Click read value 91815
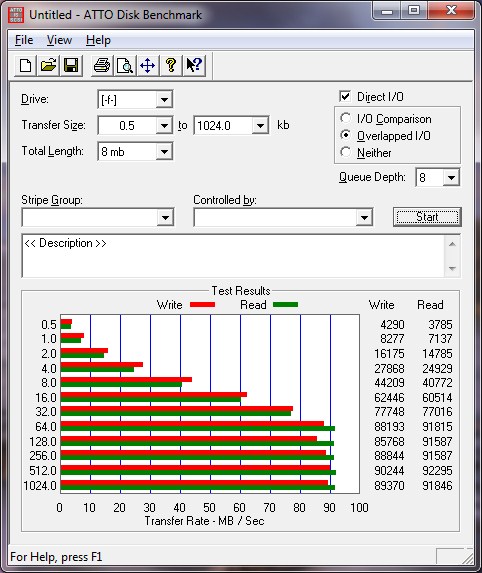482x573 pixels. [437, 426]
